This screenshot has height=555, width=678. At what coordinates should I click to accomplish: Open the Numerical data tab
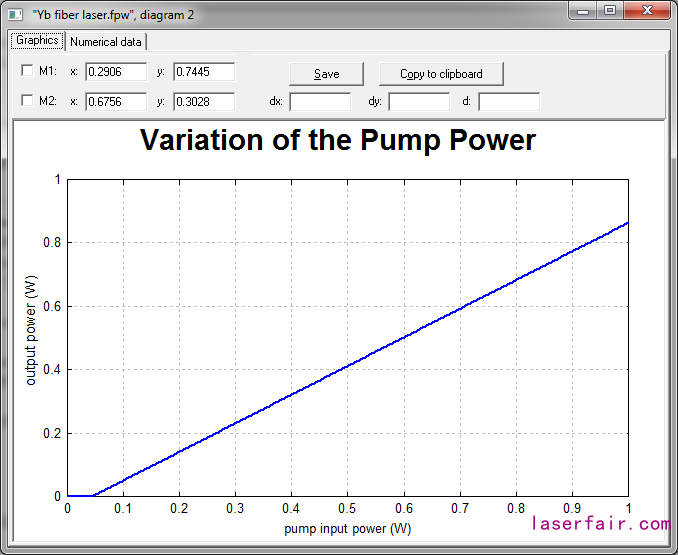106,42
